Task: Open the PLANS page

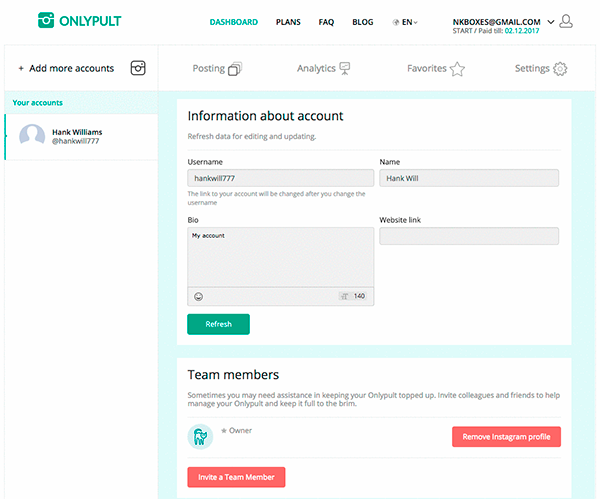Action: tap(288, 22)
